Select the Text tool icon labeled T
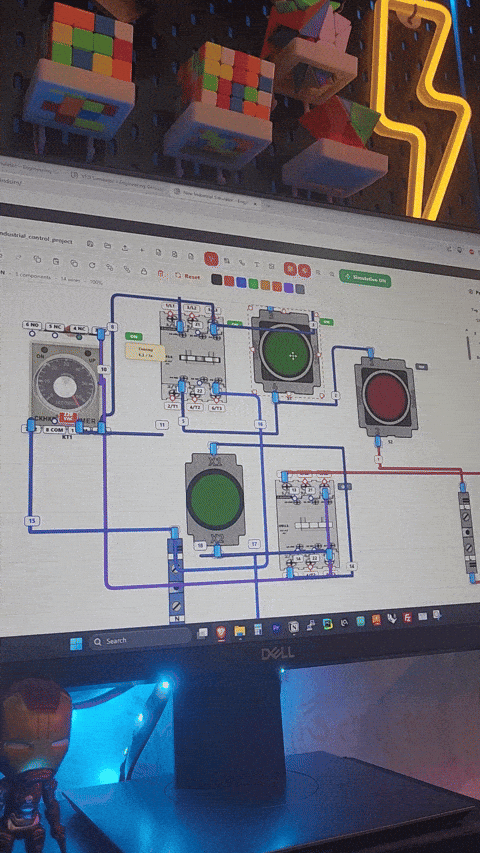Viewport: 480px width, 853px height. (256, 264)
